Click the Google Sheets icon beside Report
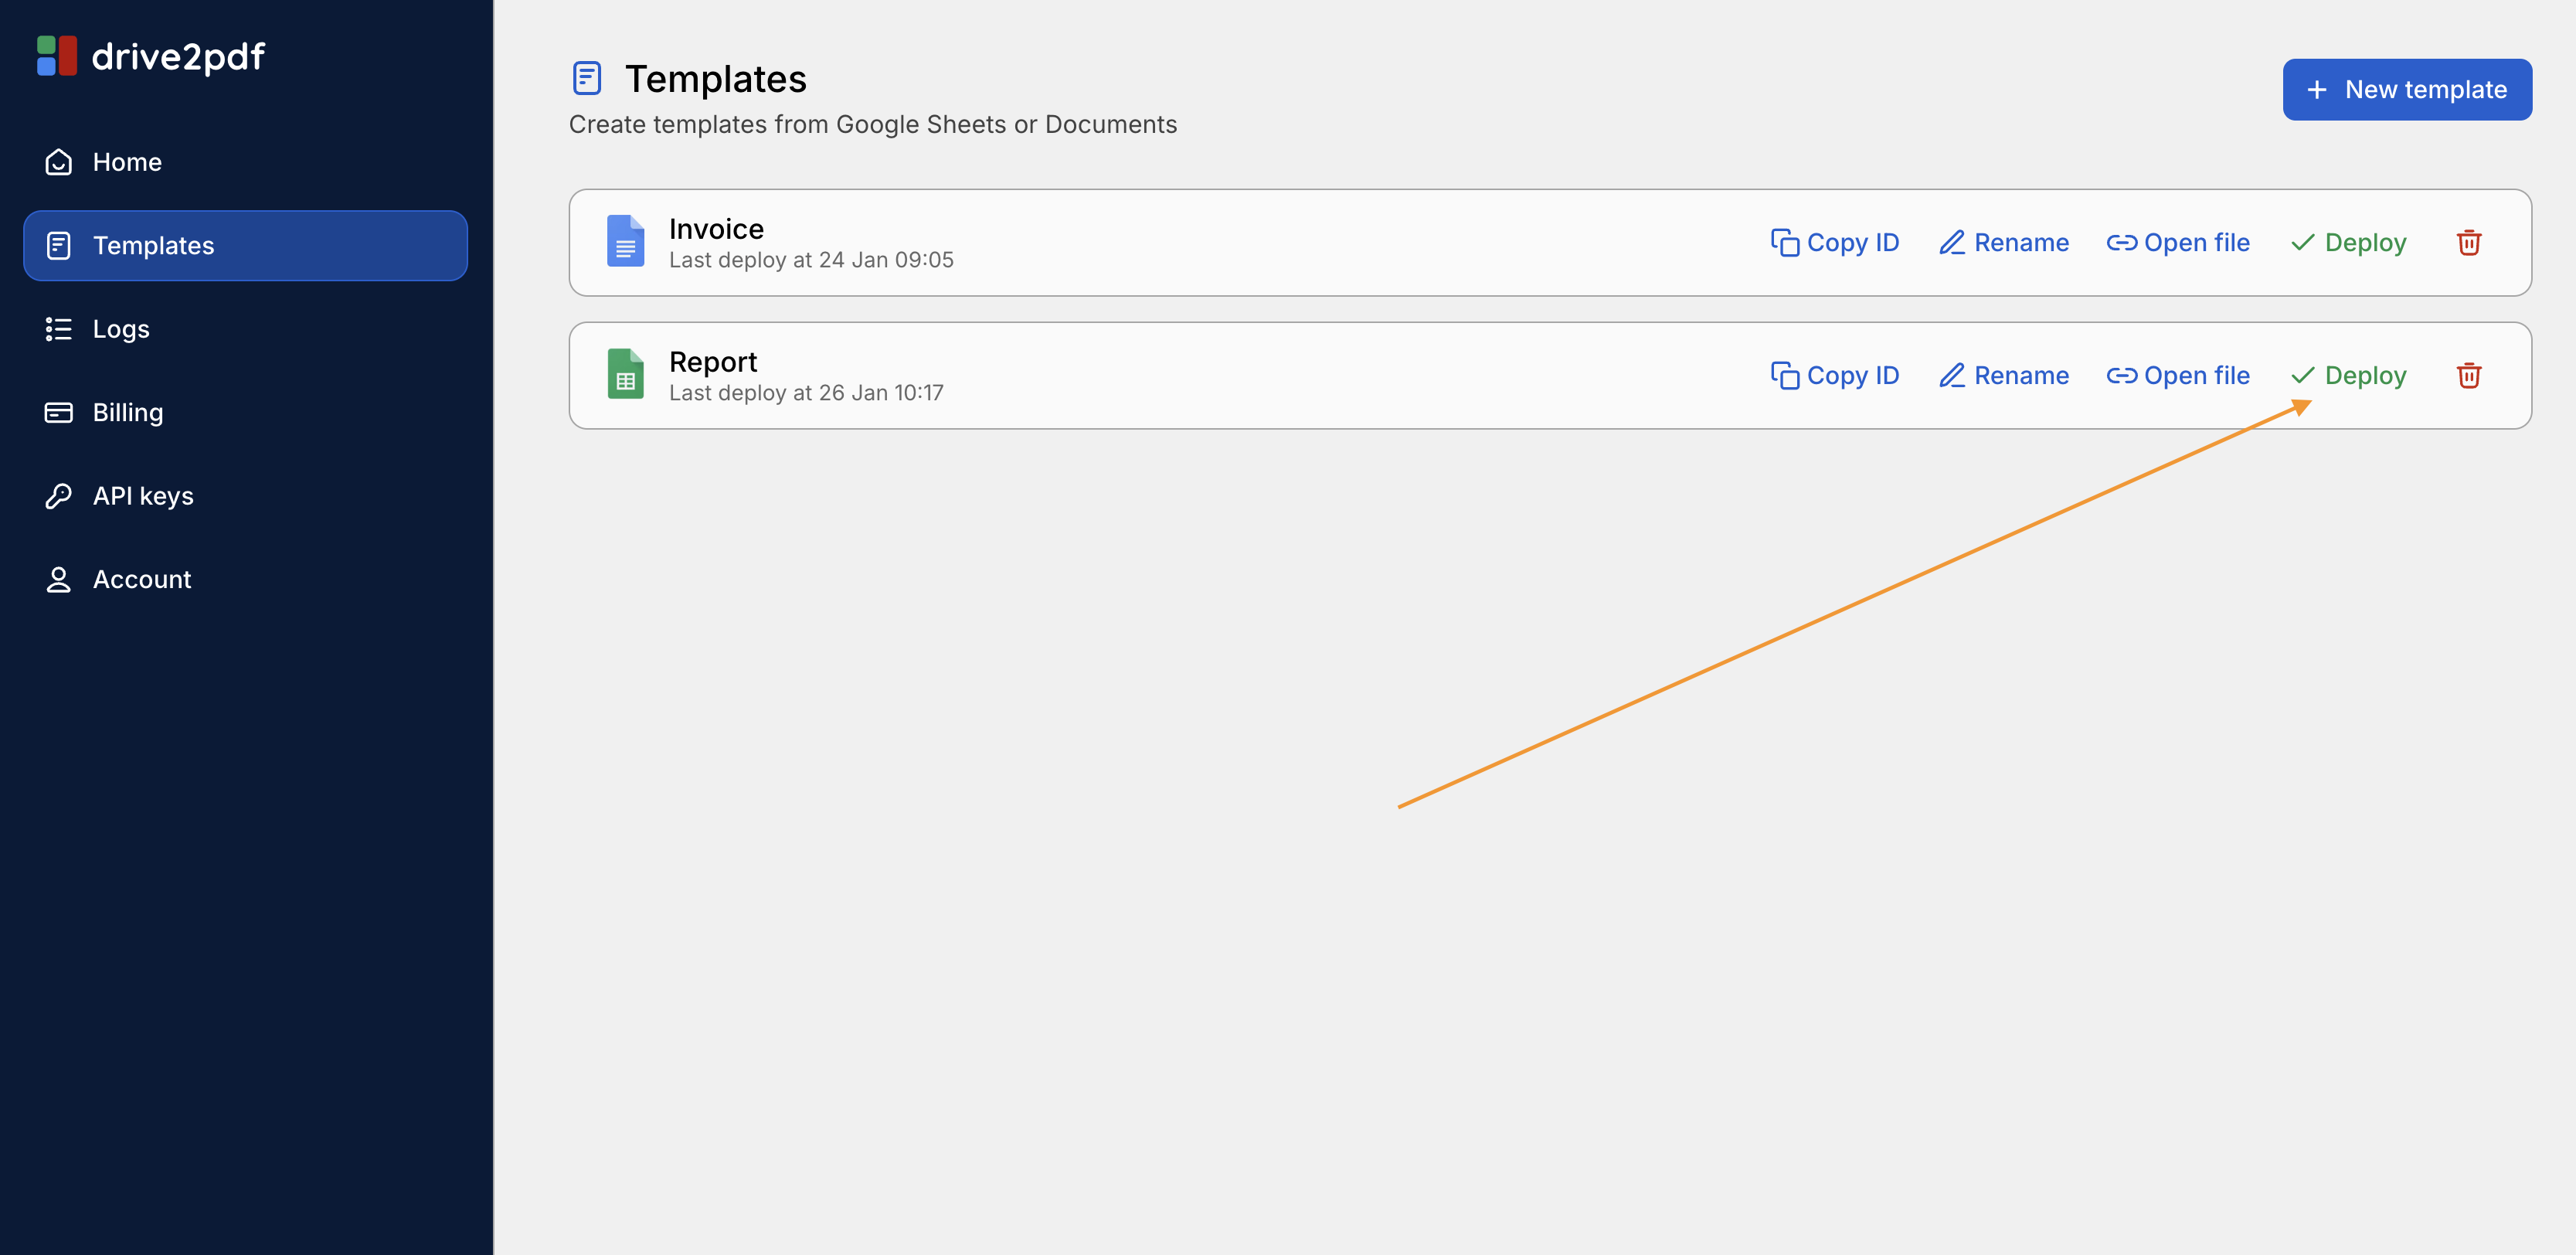 [625, 374]
